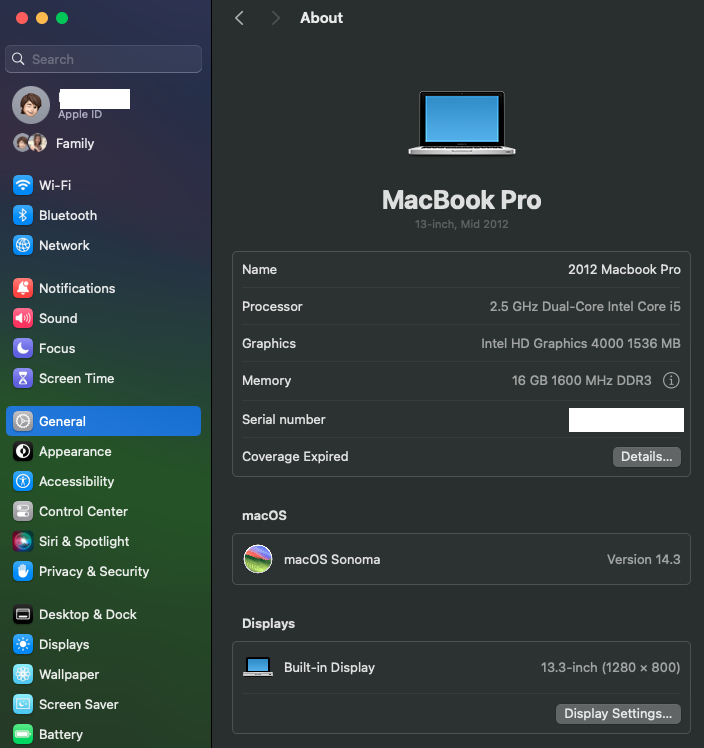Click the macOS Sonoma label

(332, 559)
